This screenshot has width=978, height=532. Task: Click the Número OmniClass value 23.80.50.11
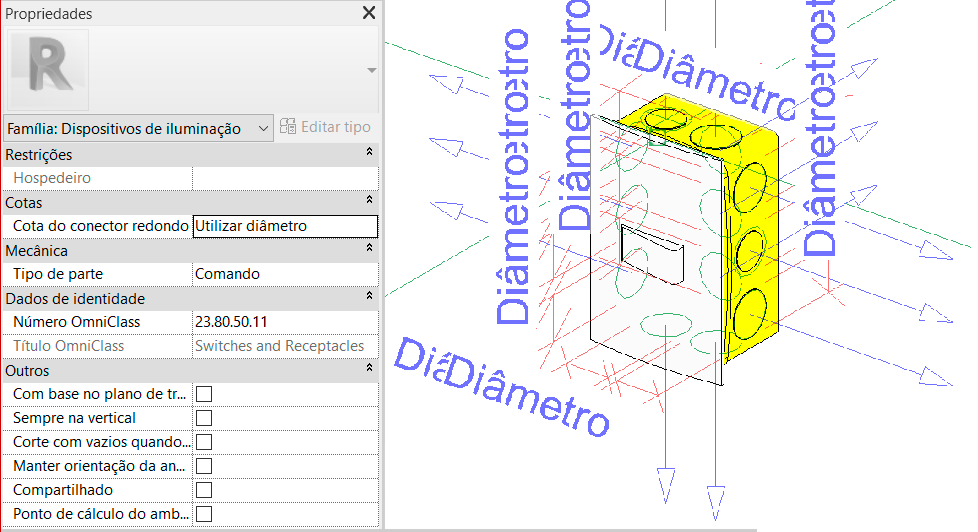click(285, 322)
